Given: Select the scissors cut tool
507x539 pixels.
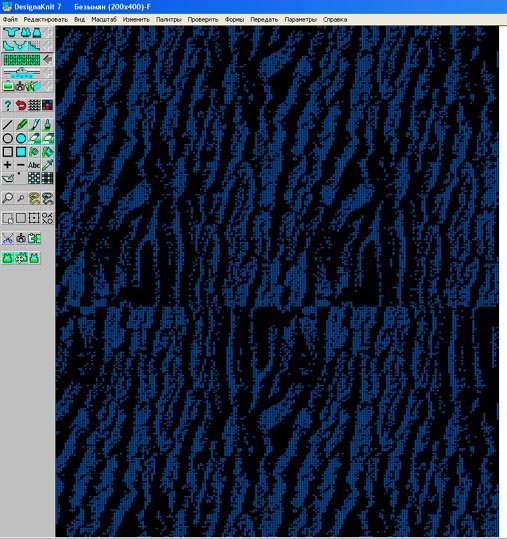Looking at the screenshot, I should 8,238.
